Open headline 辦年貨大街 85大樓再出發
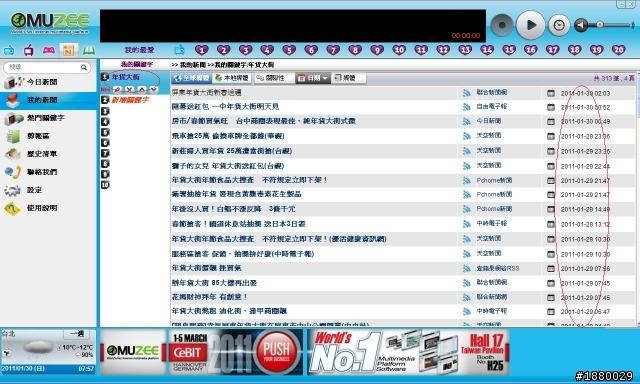 click(214, 283)
